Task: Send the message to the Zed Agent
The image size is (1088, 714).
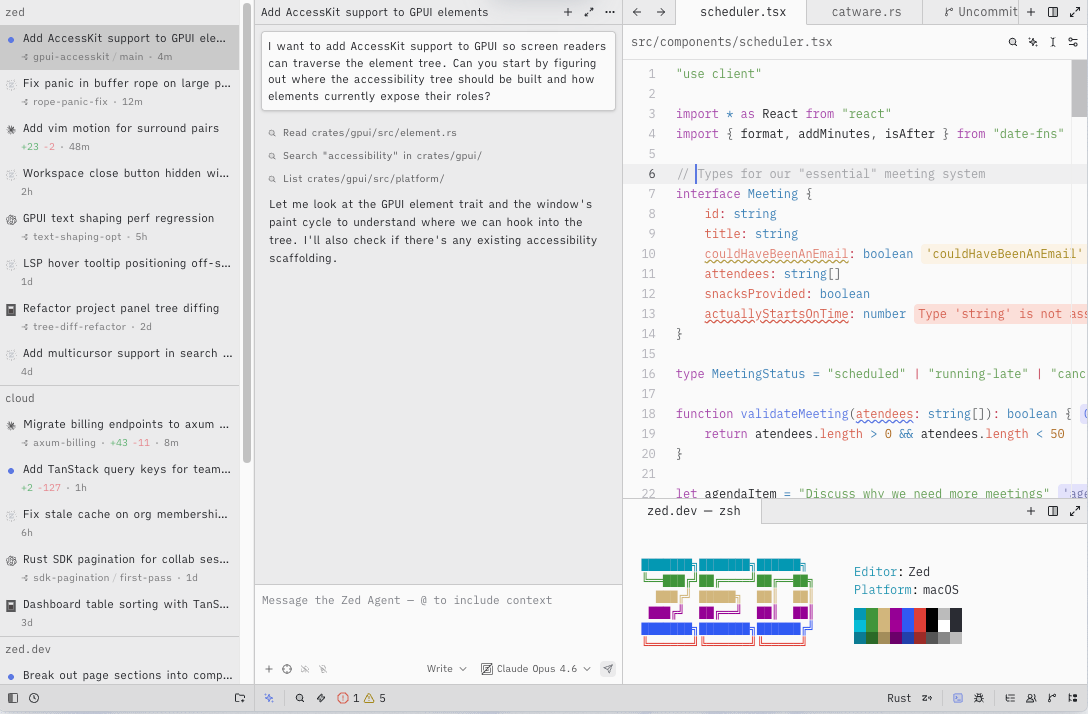Action: coord(608,669)
